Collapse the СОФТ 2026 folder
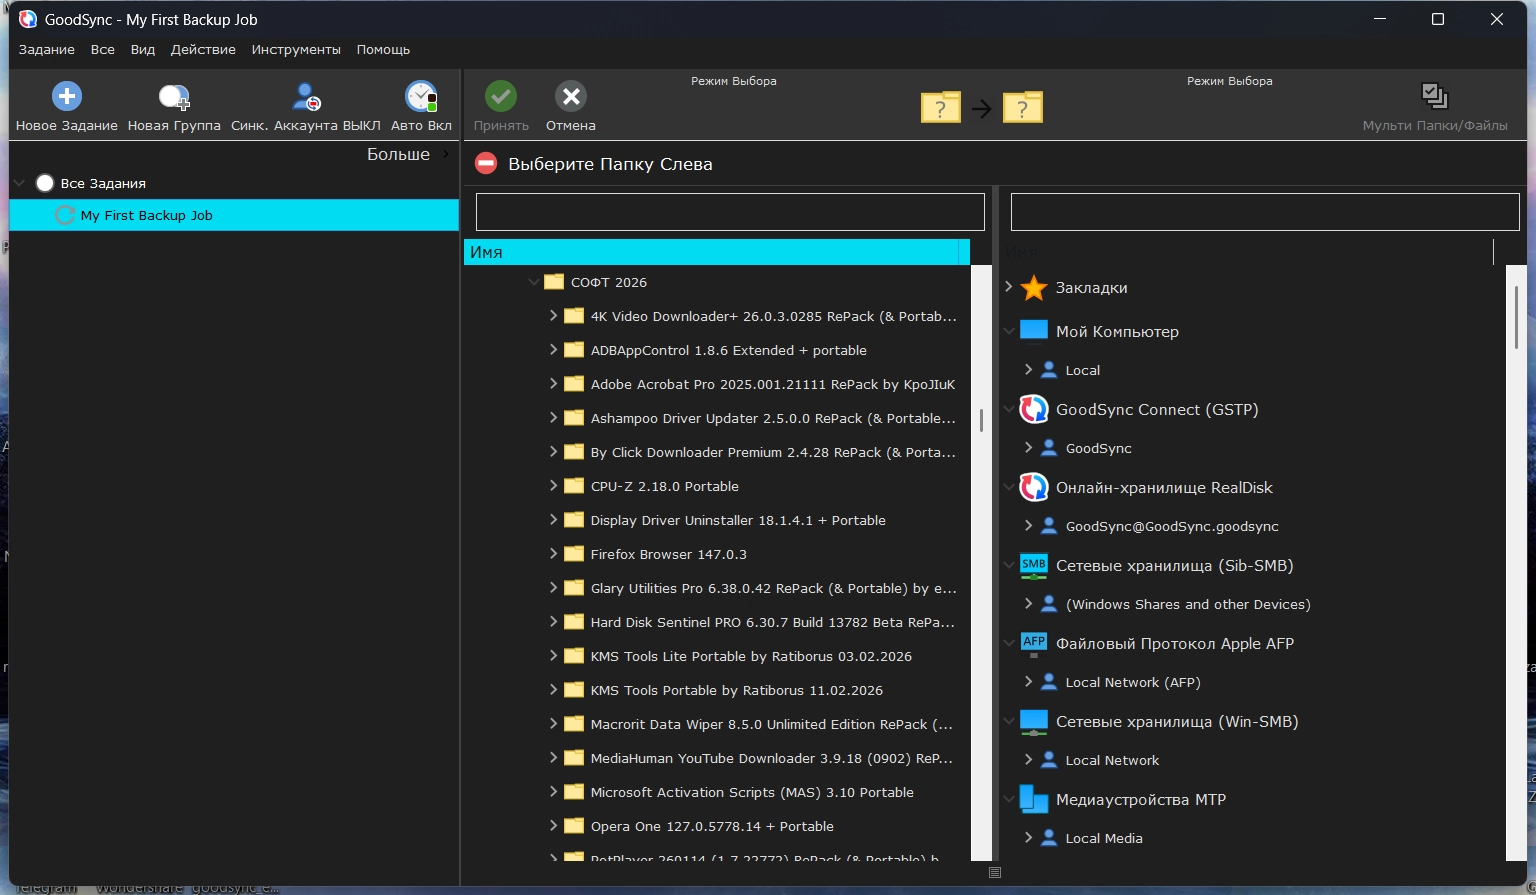The image size is (1536, 895). click(x=534, y=282)
